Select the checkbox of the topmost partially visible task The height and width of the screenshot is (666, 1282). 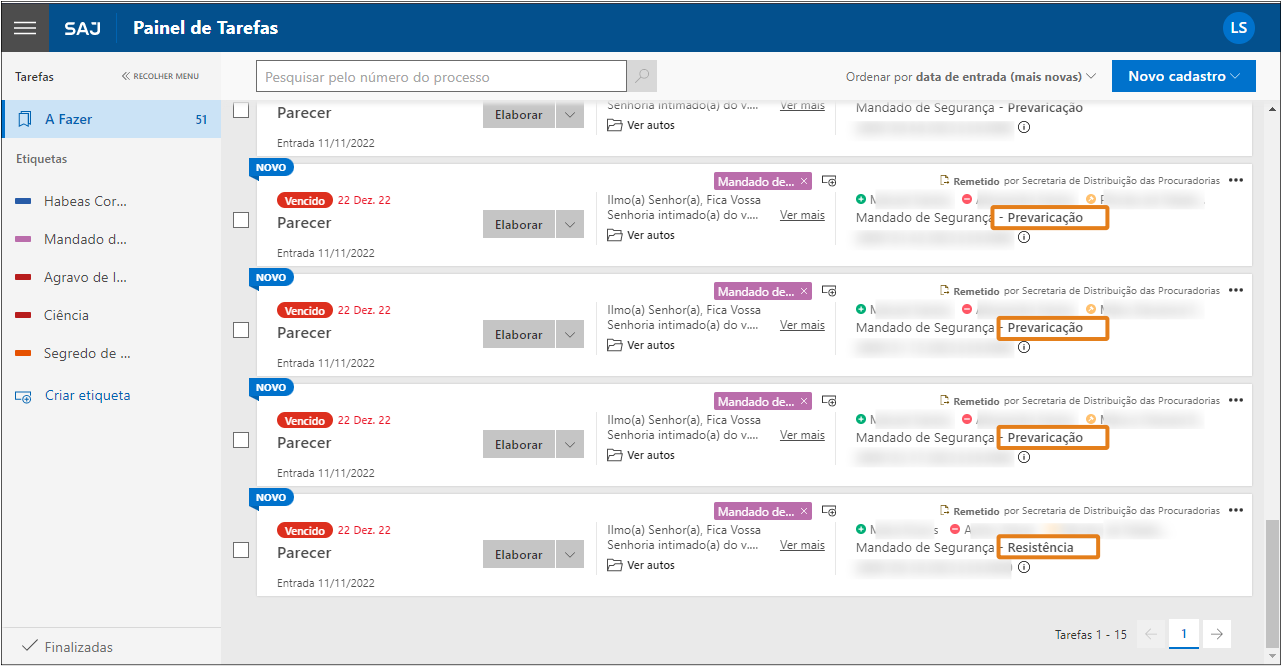(241, 110)
